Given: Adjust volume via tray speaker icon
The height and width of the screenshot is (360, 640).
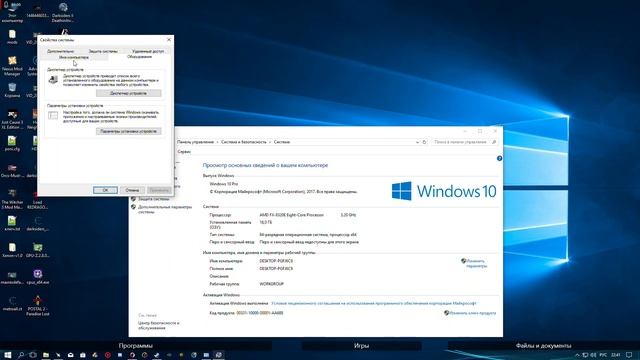Looking at the screenshot, I should coord(593,355).
